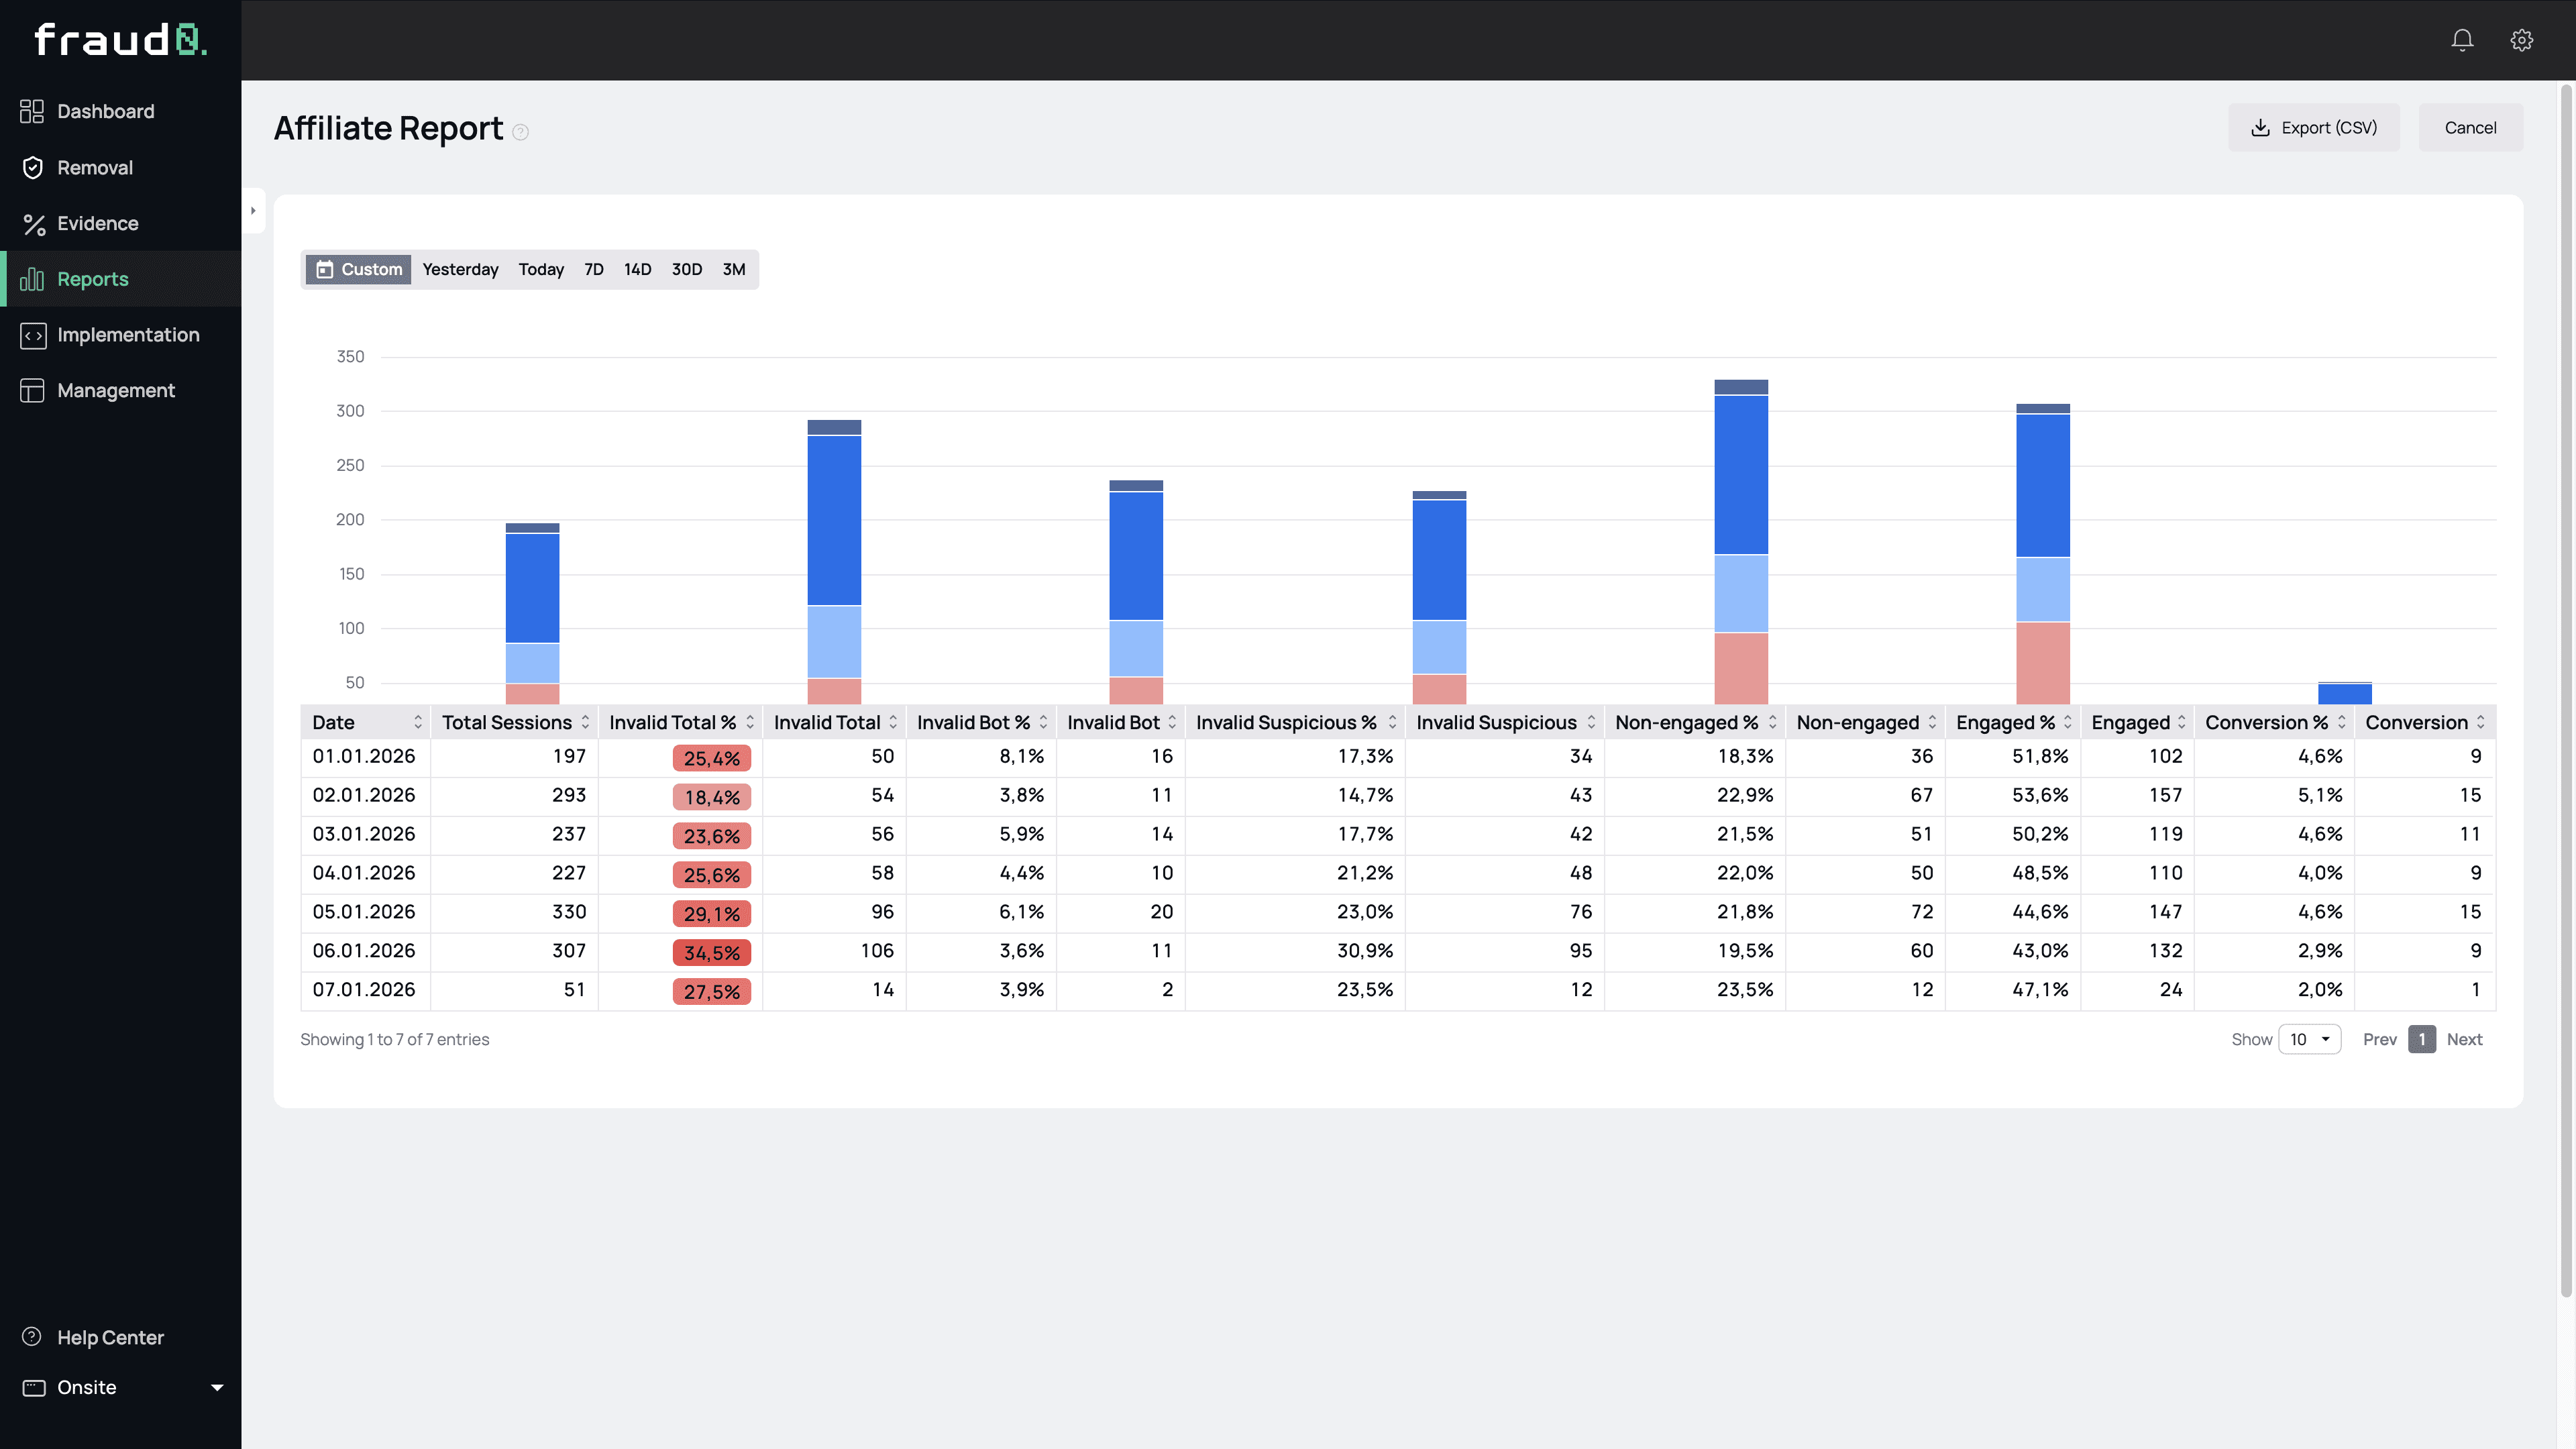The height and width of the screenshot is (1449, 2576).
Task: Toggle sorting on the Total Sessions column
Action: click(x=587, y=722)
